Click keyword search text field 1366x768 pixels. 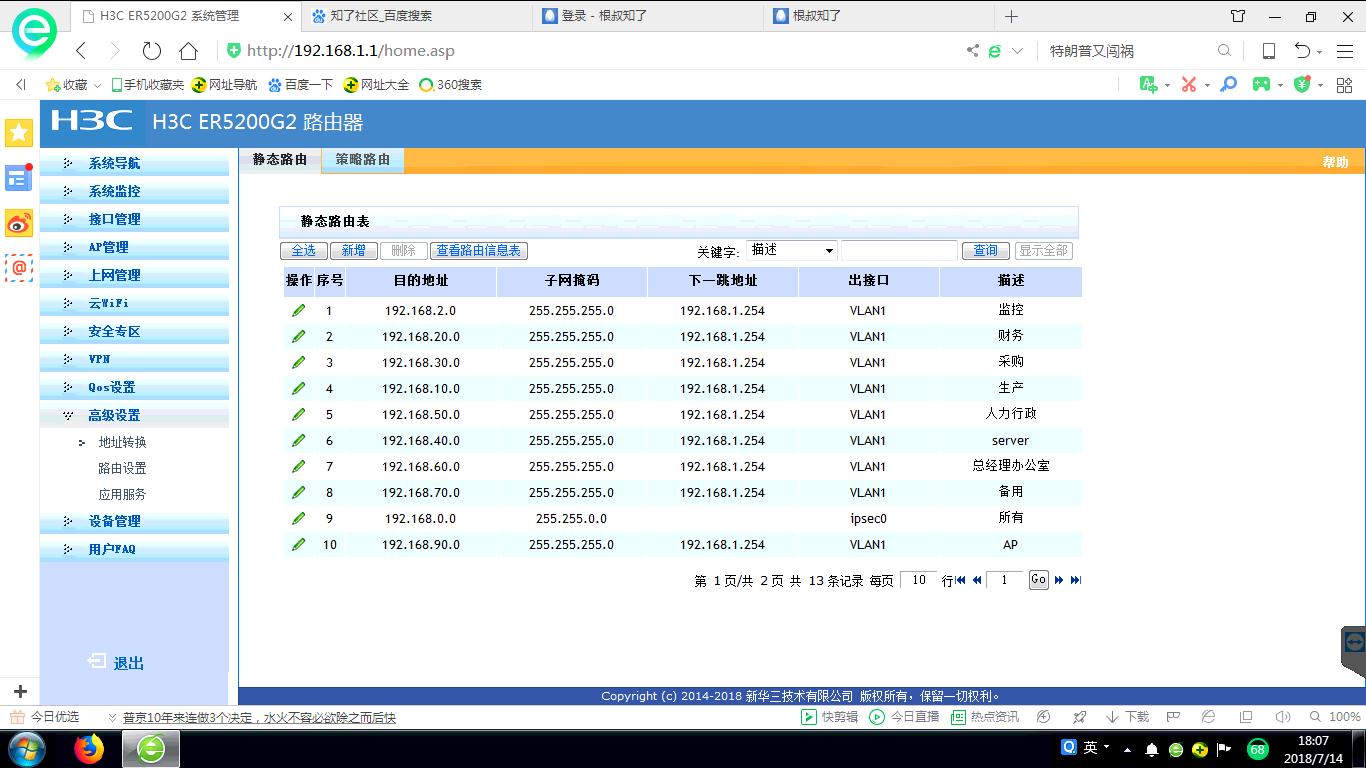(899, 250)
